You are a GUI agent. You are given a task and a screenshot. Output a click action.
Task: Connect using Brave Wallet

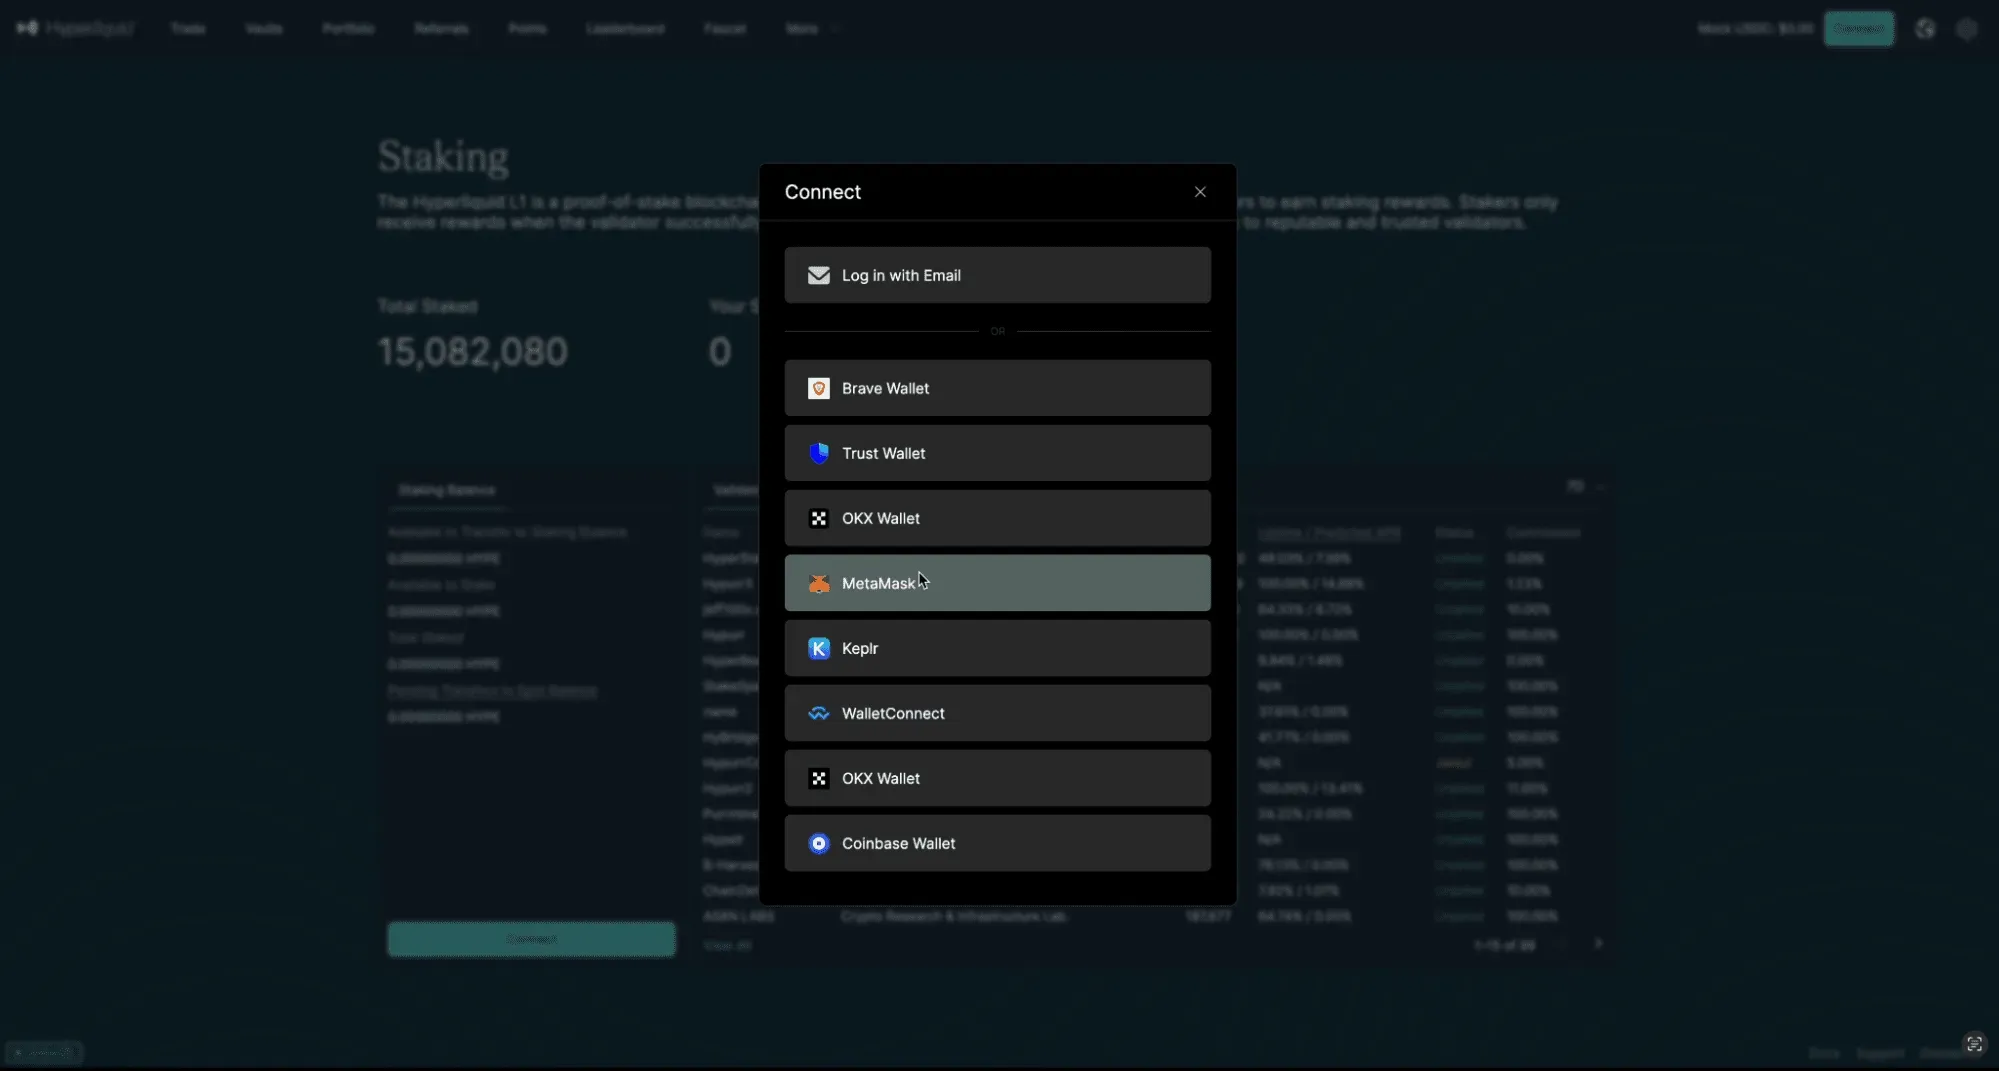pyautogui.click(x=997, y=388)
